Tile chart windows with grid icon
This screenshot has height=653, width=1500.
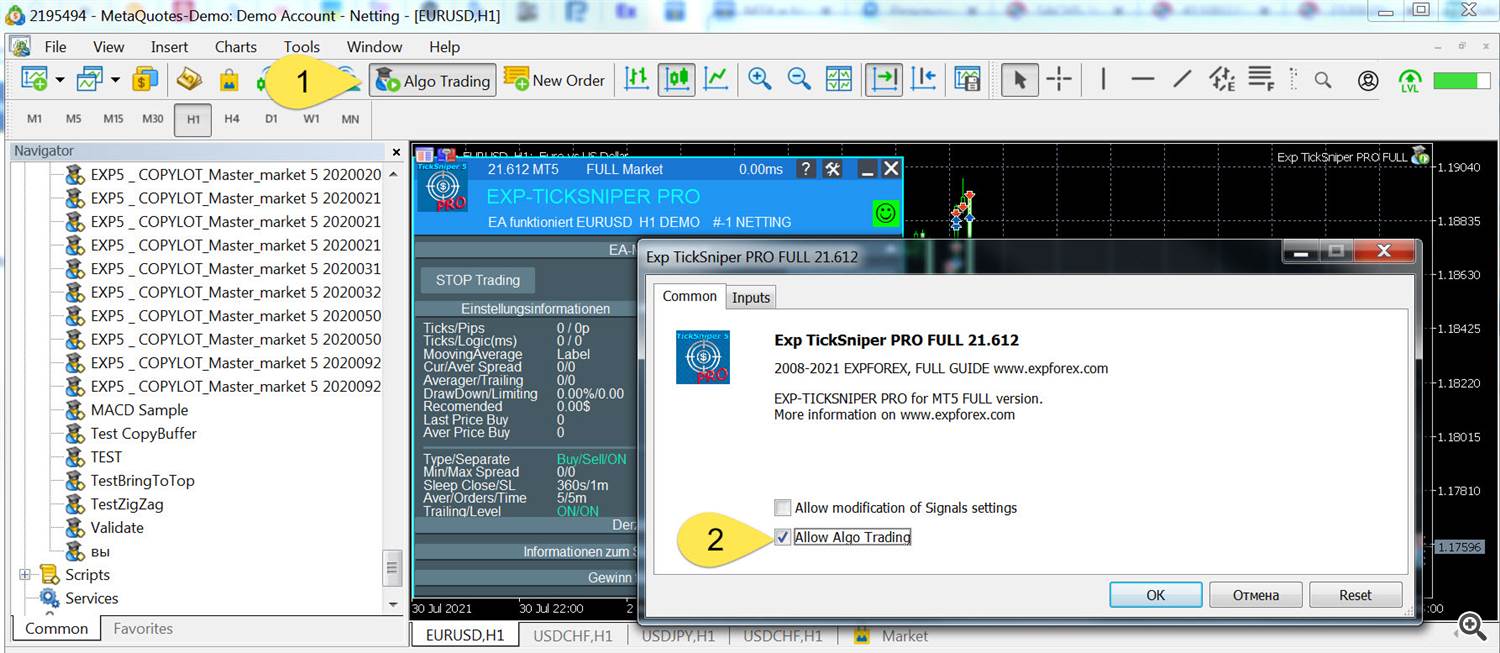pos(839,79)
